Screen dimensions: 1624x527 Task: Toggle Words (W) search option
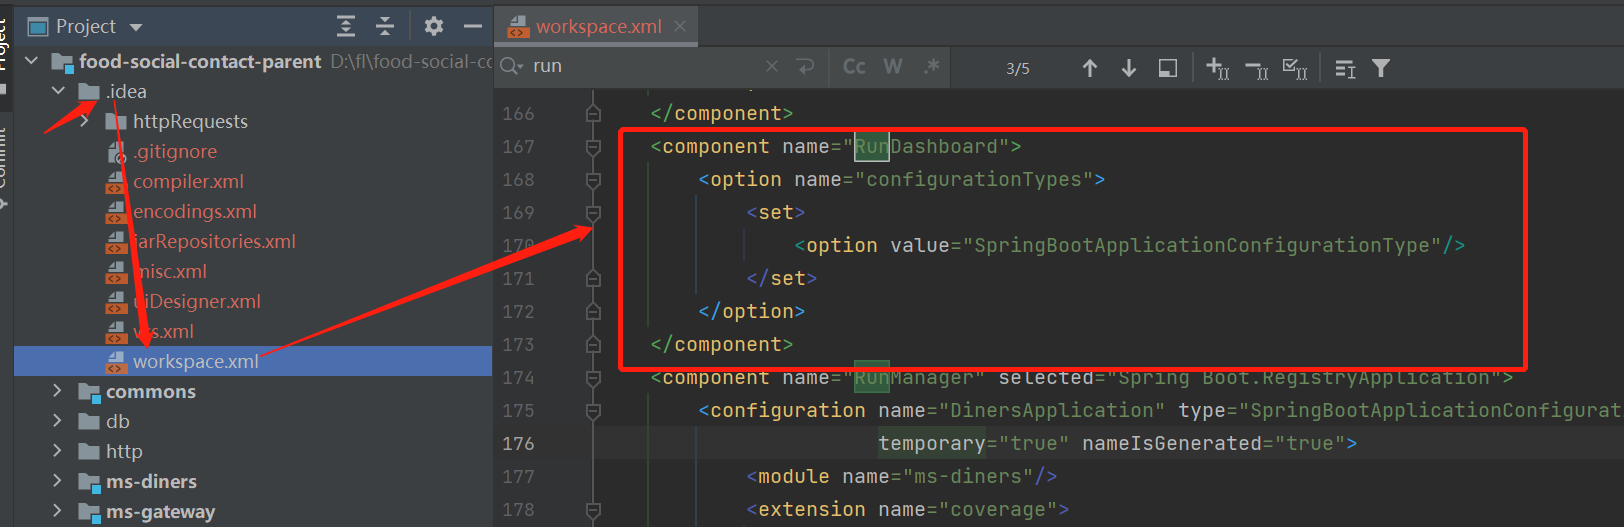893,66
